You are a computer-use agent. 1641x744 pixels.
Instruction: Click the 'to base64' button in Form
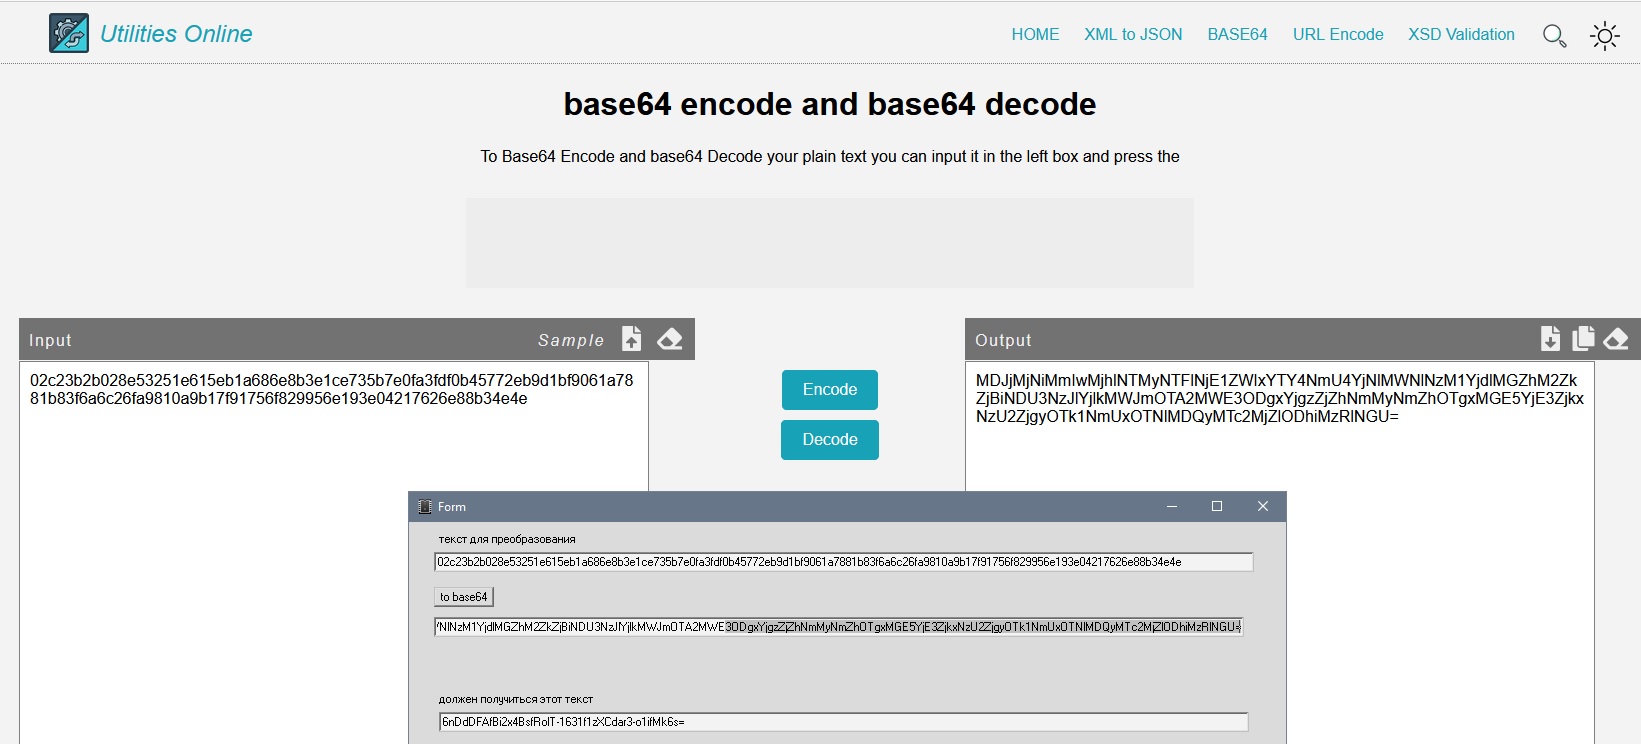[x=464, y=597]
